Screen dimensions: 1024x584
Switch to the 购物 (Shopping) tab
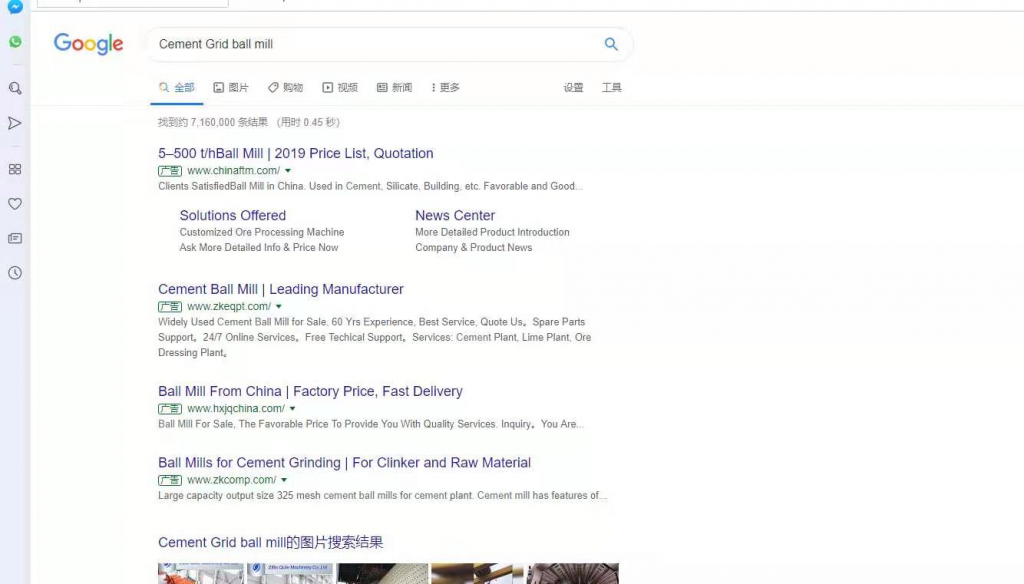coord(285,88)
